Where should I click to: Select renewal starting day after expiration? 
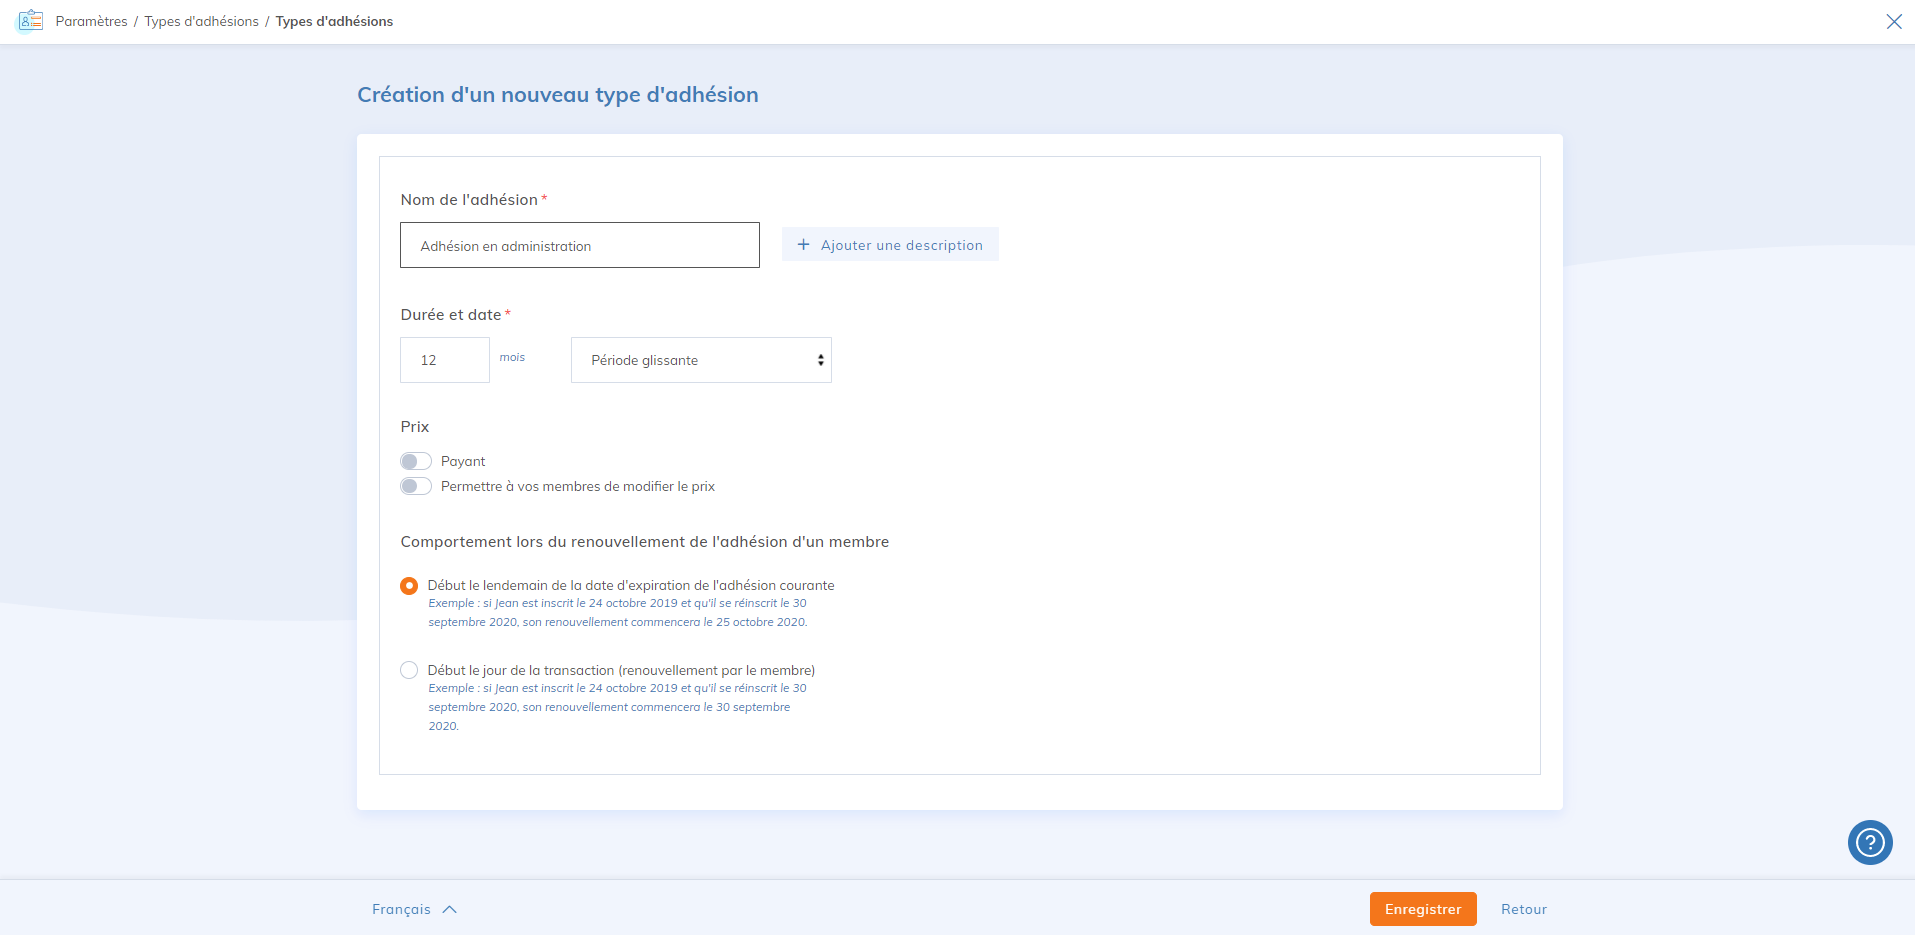(x=409, y=586)
